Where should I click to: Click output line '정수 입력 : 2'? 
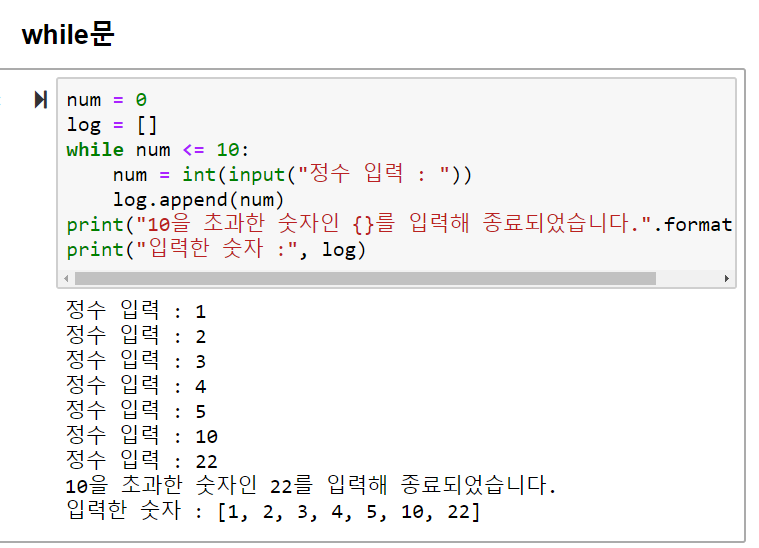coord(136,335)
